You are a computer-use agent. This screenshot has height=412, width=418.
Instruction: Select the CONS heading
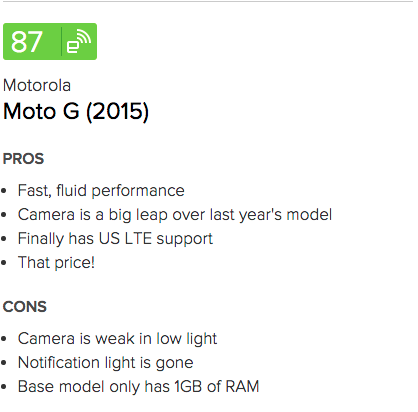(x=25, y=307)
